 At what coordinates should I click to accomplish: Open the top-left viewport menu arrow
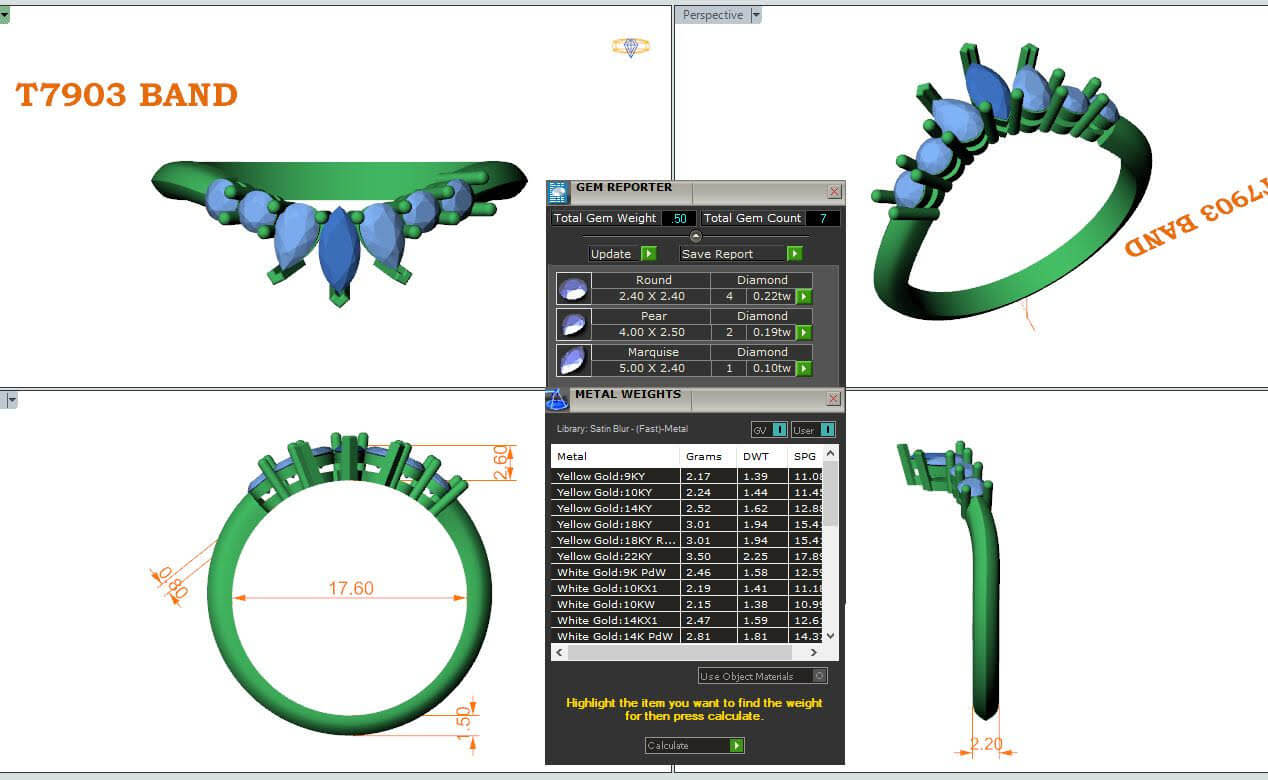[5, 15]
